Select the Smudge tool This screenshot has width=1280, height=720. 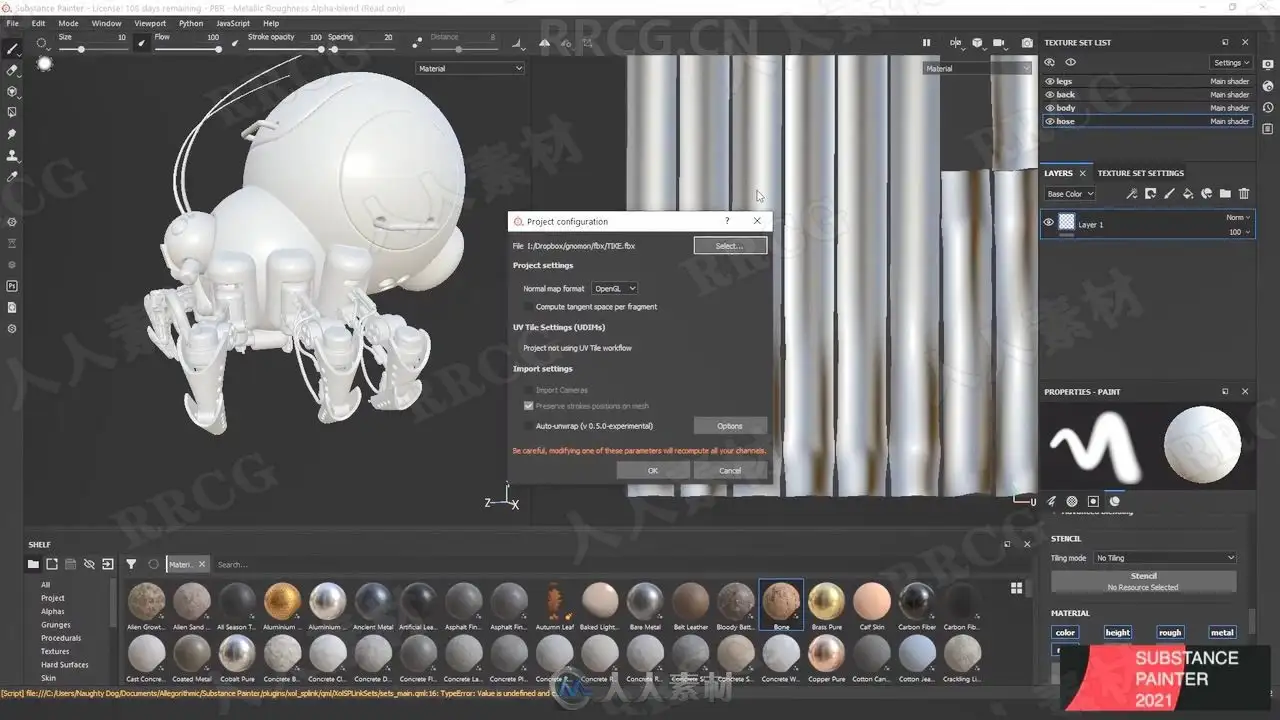[x=12, y=134]
